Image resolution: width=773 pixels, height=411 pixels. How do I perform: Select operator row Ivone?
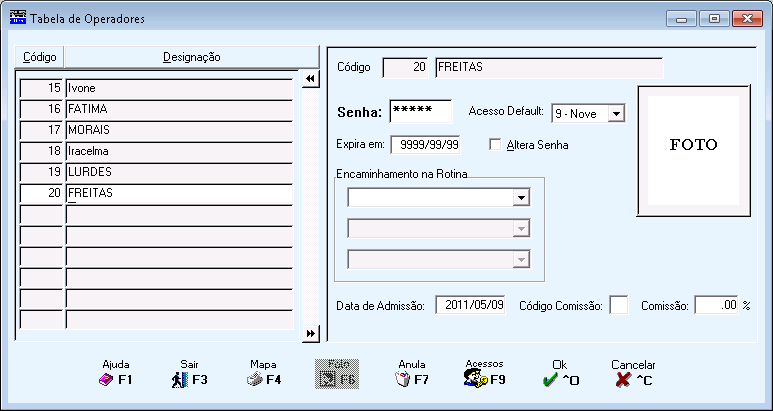pos(179,89)
